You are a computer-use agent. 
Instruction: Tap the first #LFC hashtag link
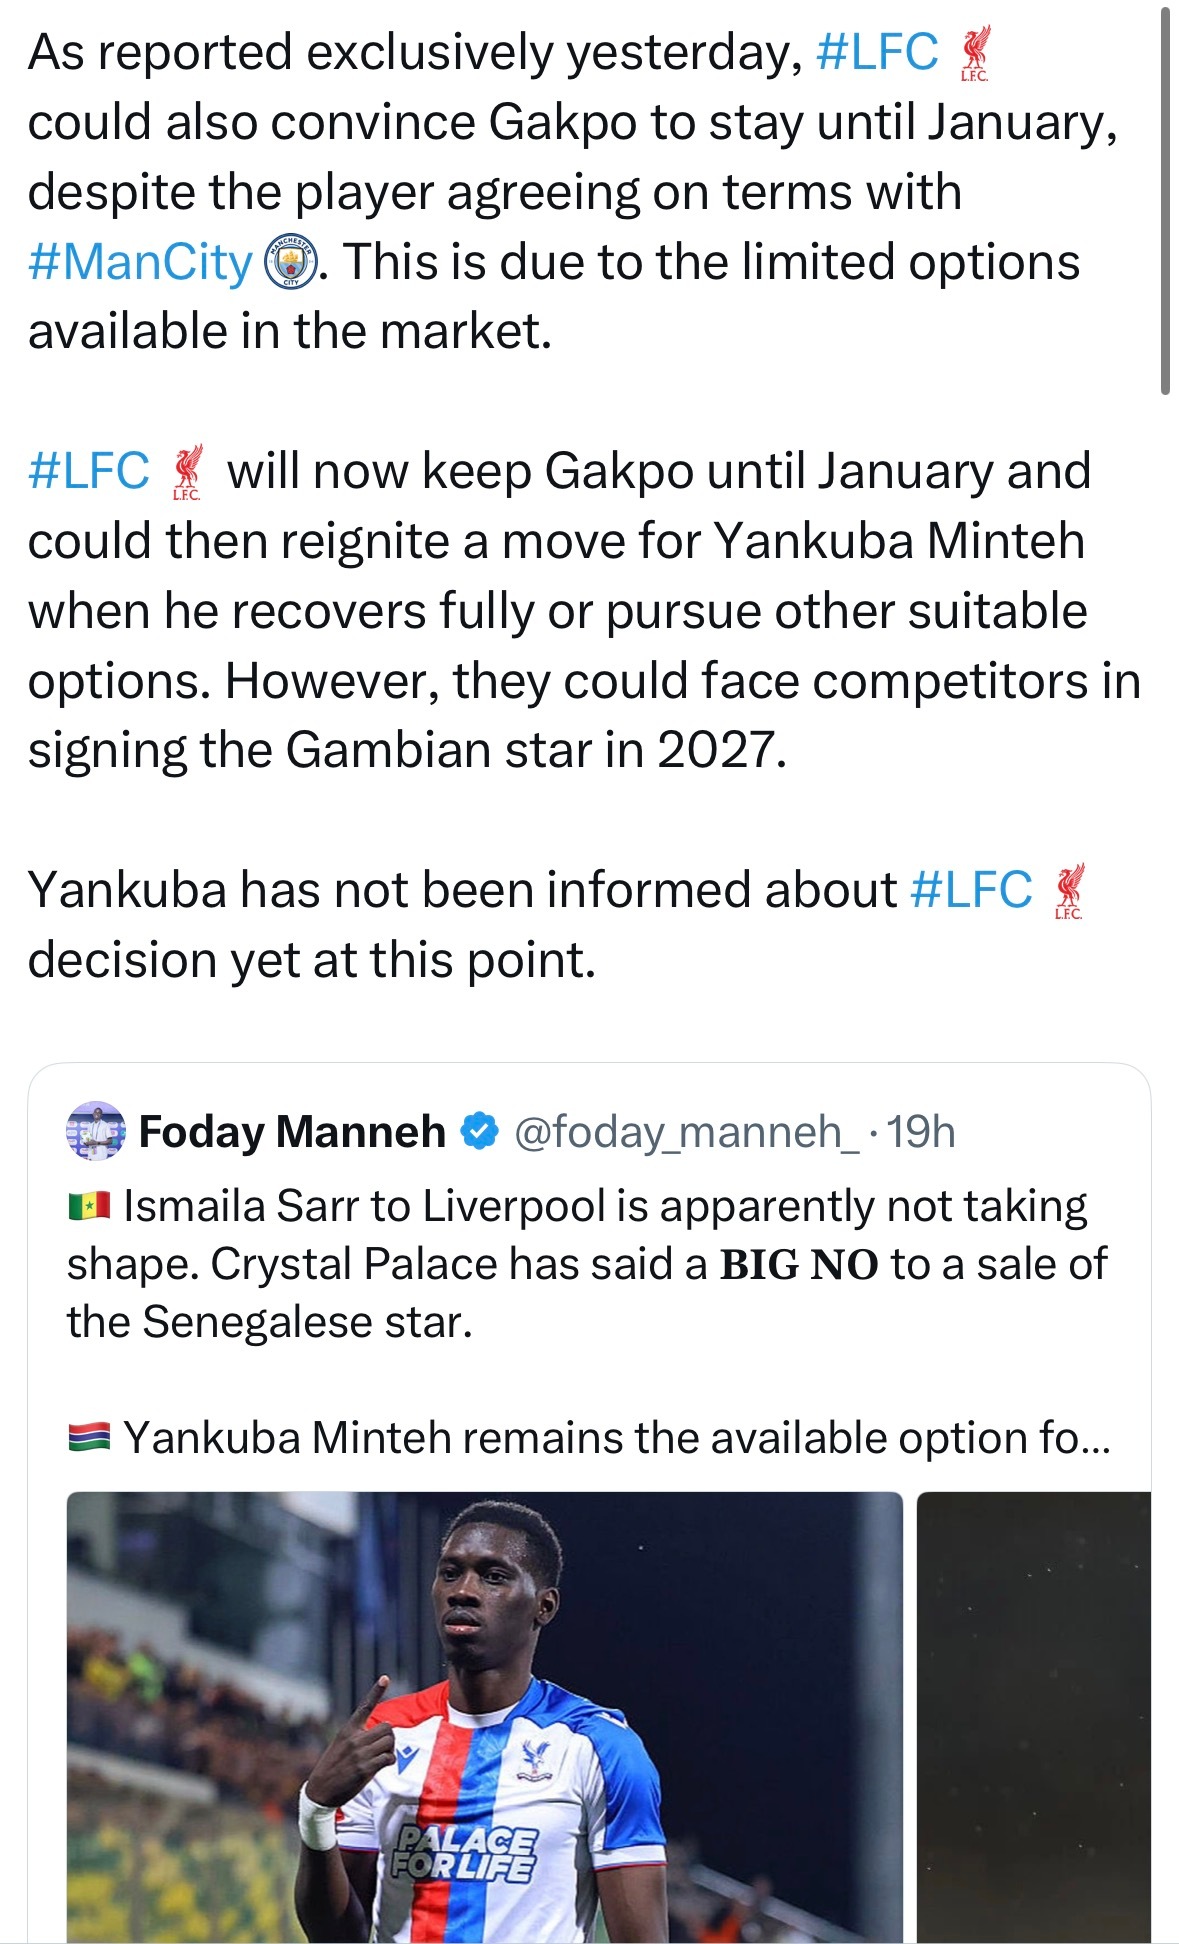pyautogui.click(x=877, y=52)
